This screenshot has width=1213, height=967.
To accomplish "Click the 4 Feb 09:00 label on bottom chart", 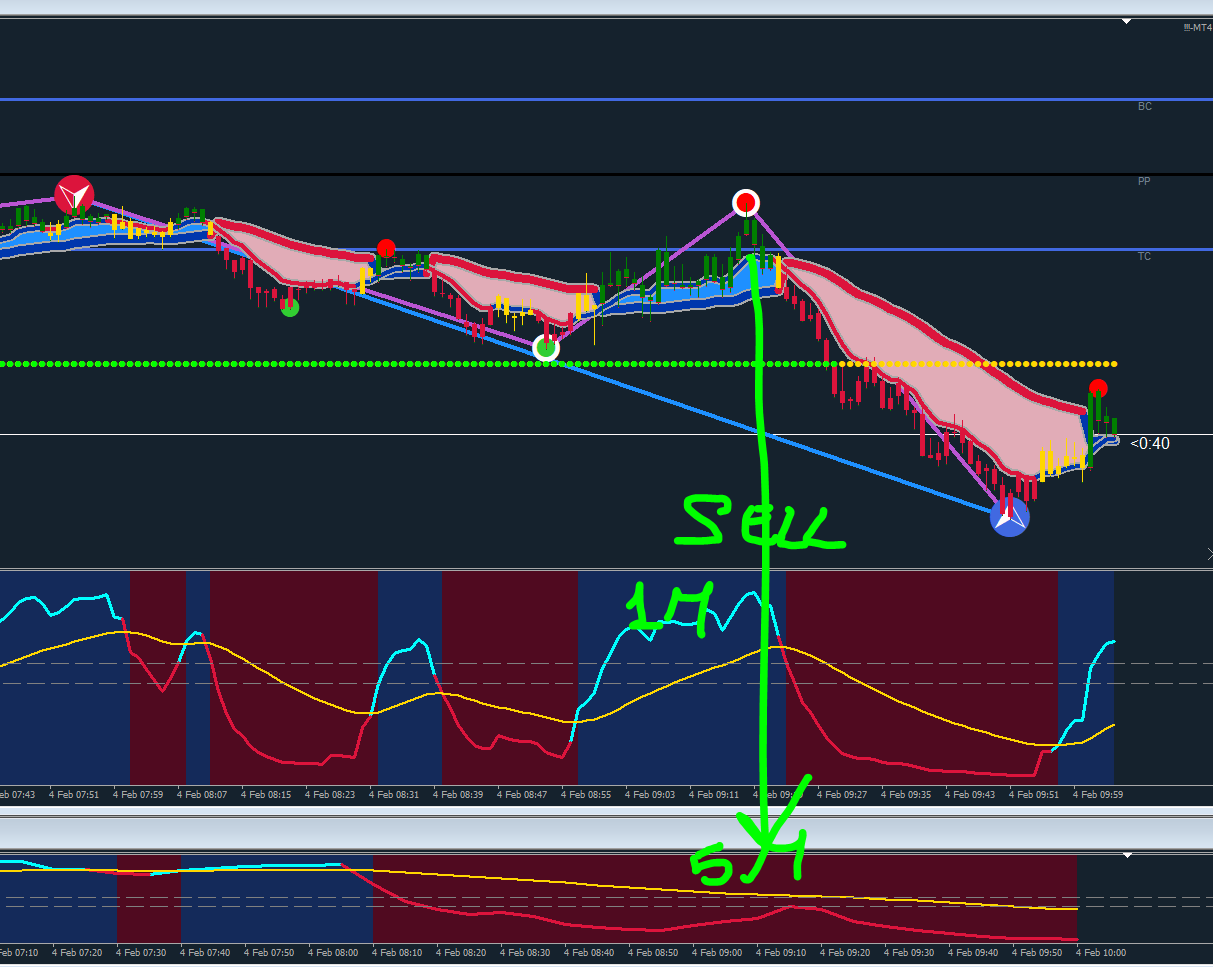I will point(716,953).
